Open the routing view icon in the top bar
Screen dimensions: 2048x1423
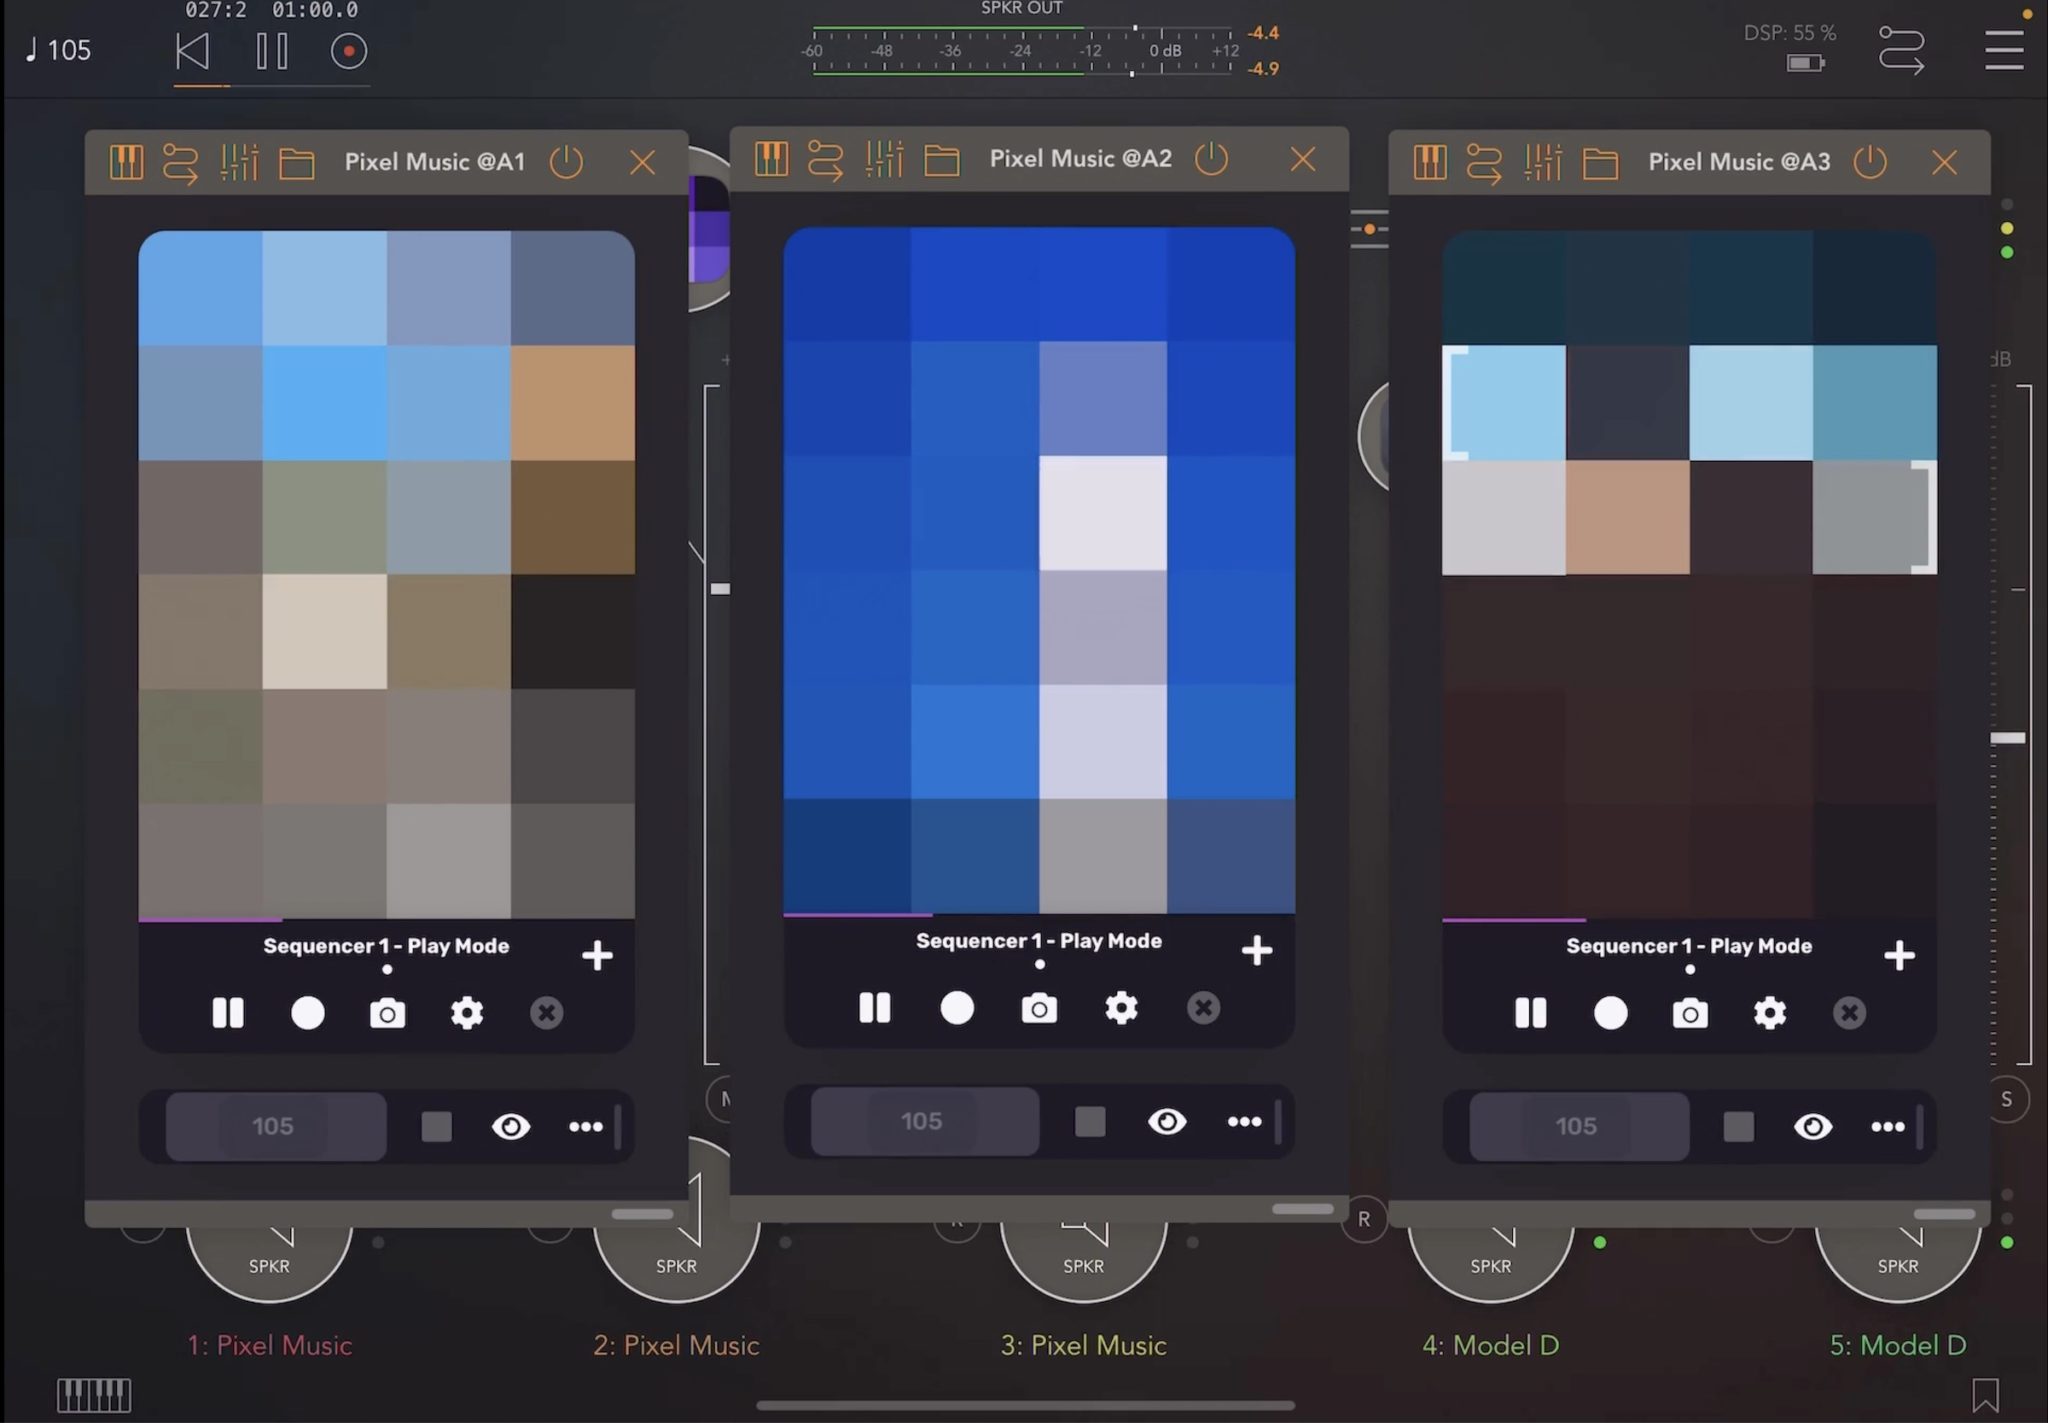click(1902, 50)
